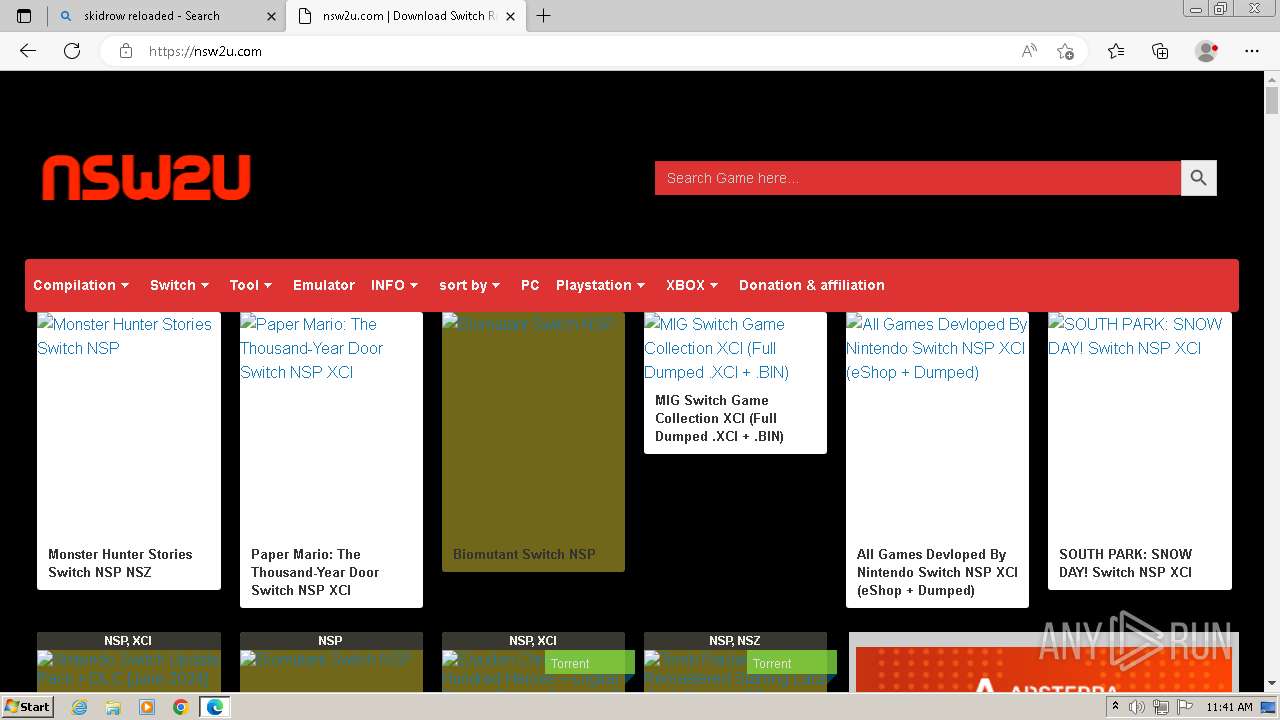Launch Chrome from taskbar
1280x720 pixels.
pos(180,707)
